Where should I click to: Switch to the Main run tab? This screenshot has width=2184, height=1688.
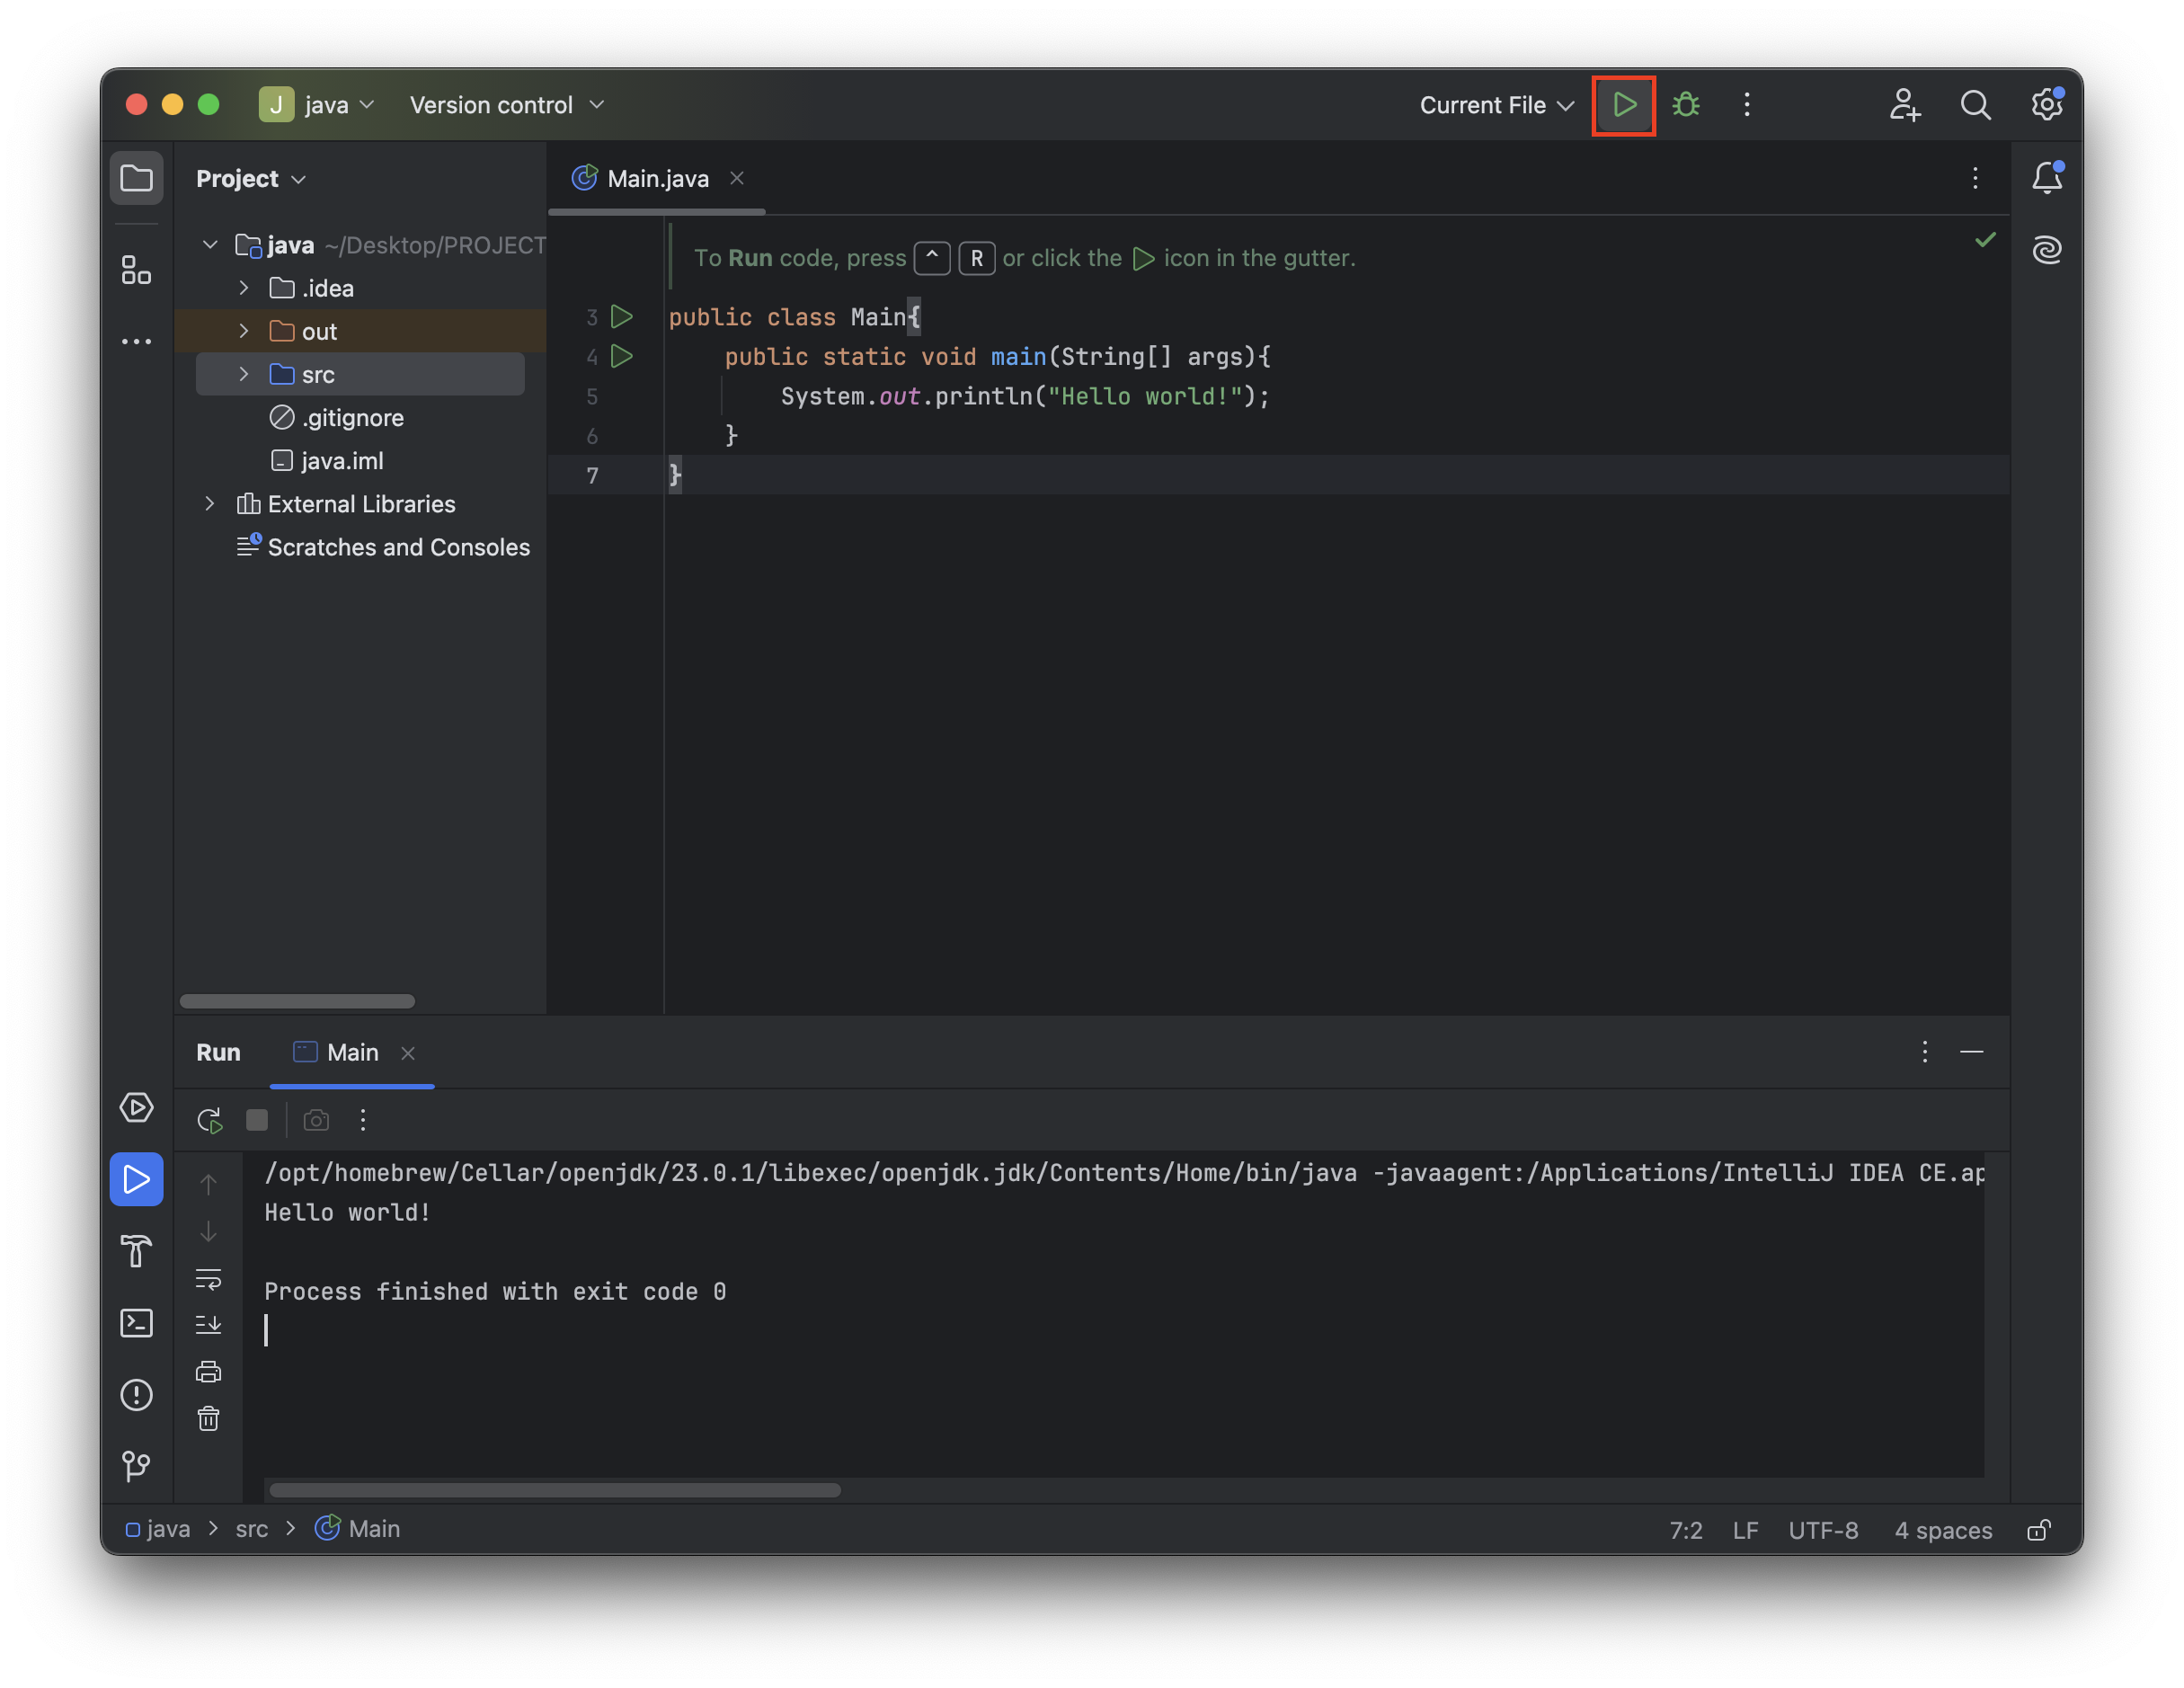pyautogui.click(x=351, y=1053)
